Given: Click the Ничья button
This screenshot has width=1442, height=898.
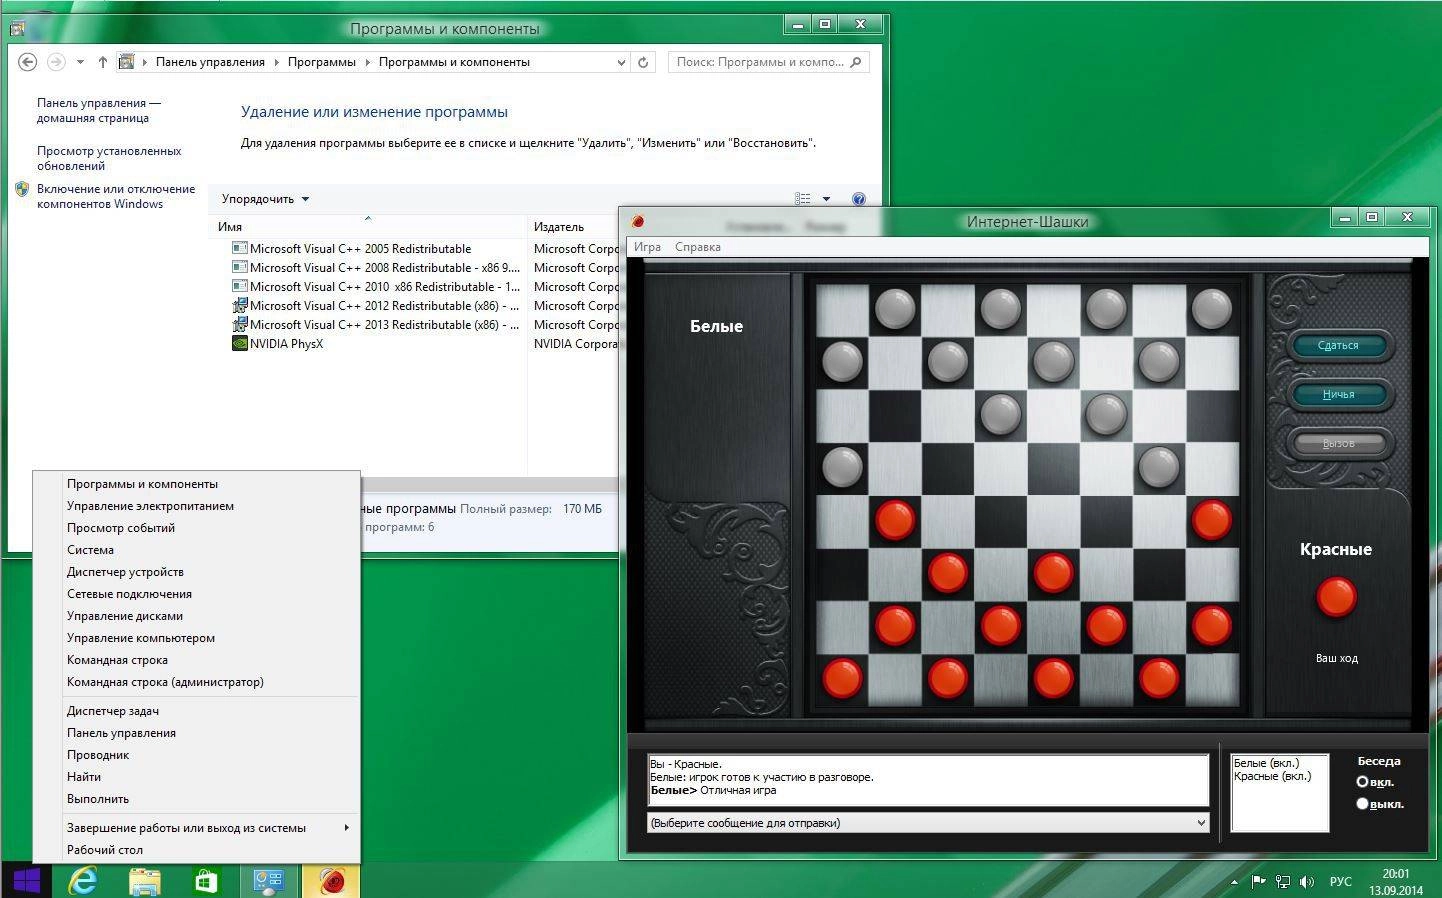Looking at the screenshot, I should coord(1338,394).
